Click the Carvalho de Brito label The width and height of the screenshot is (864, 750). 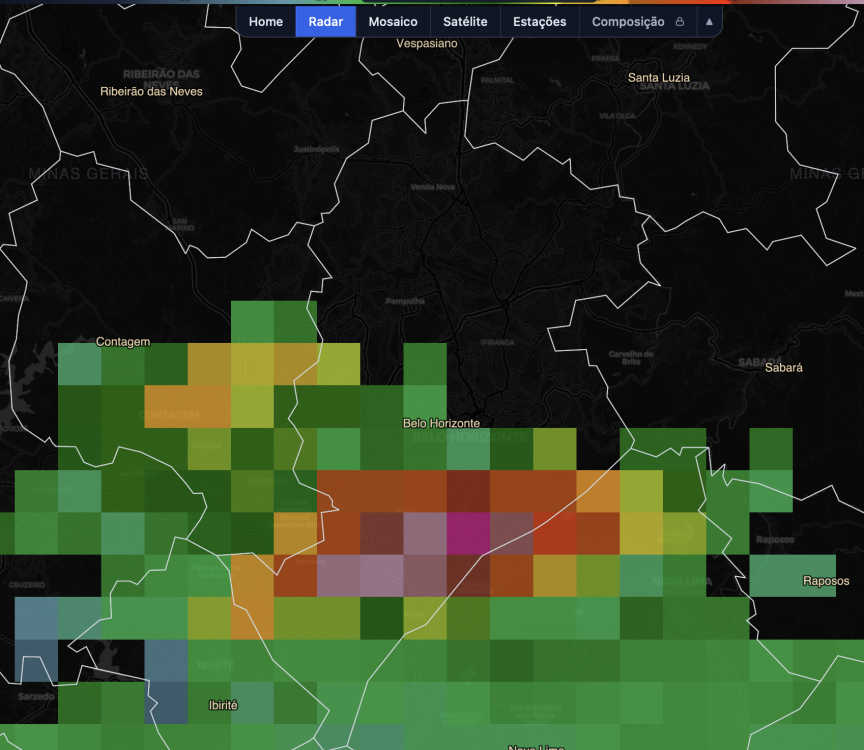631,358
